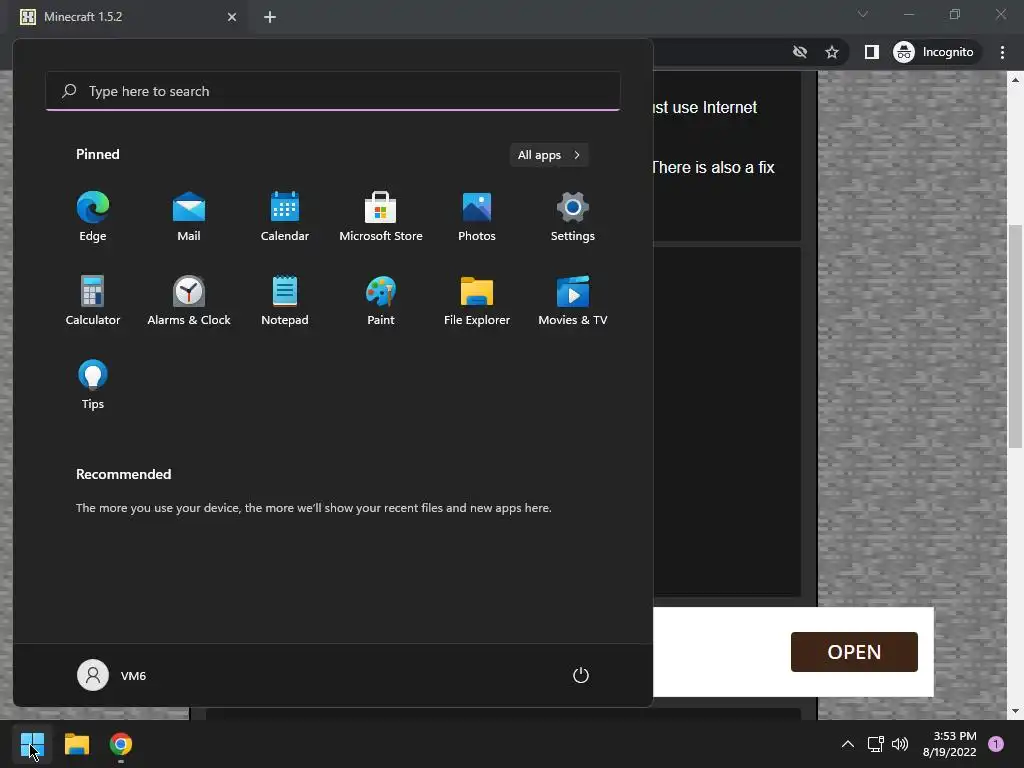
Task: Click the power button in Start menu
Action: (581, 675)
